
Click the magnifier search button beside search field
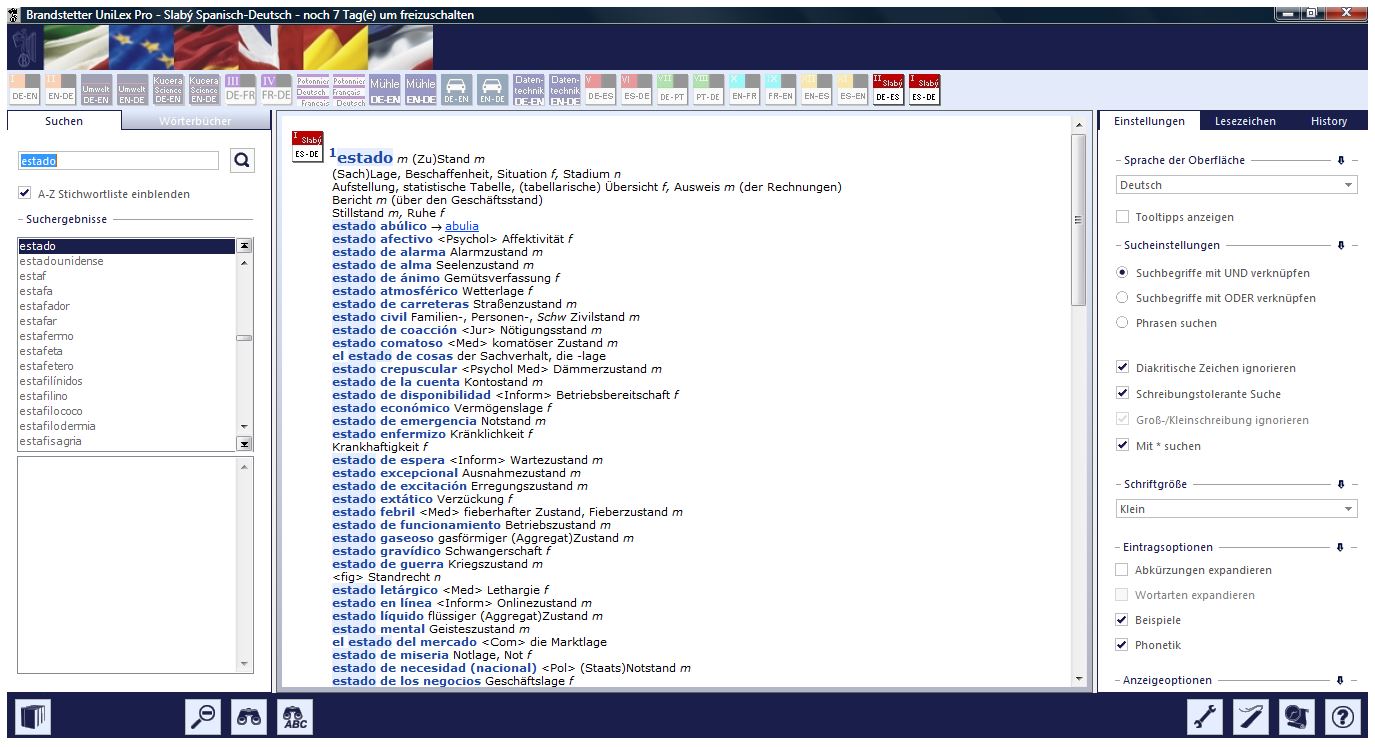tap(242, 160)
